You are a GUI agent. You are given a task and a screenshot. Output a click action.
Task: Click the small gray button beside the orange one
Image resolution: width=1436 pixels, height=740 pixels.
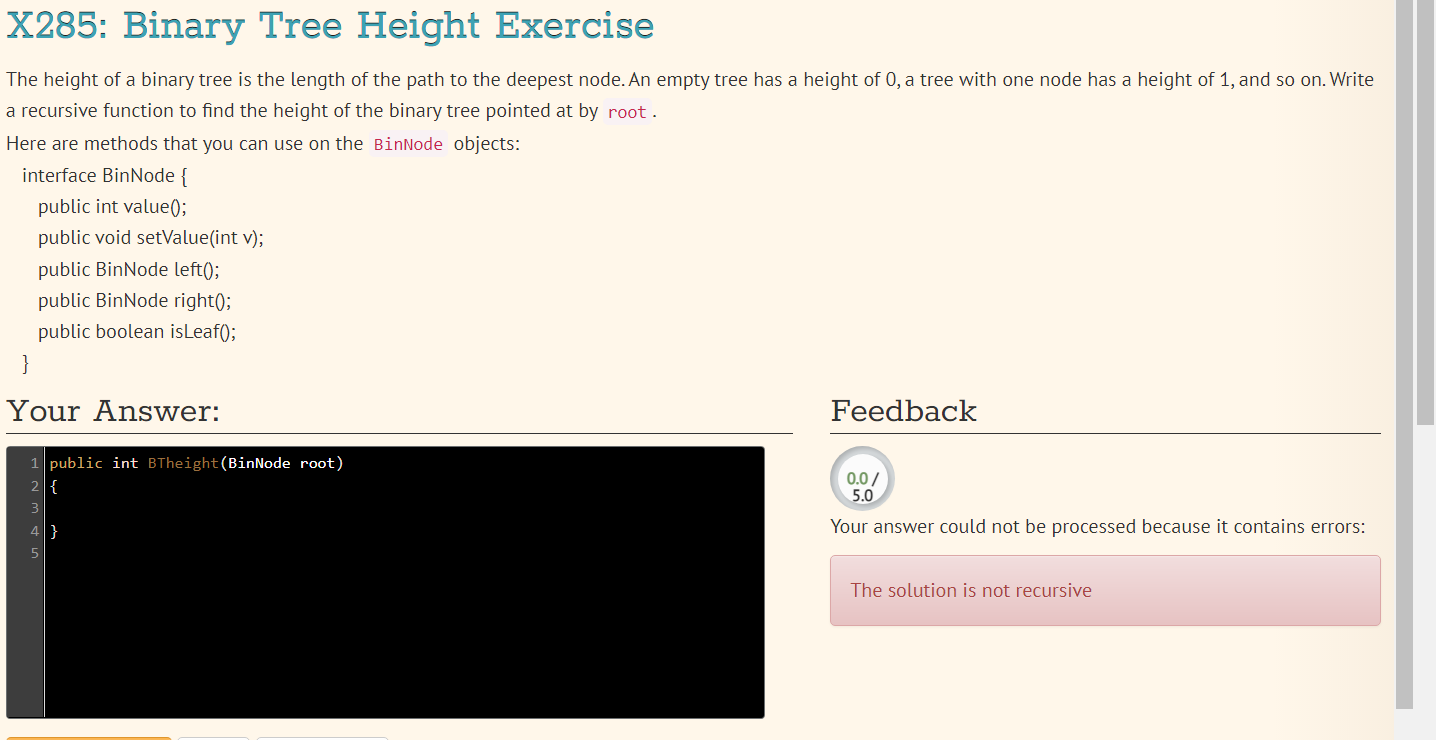coord(213,738)
